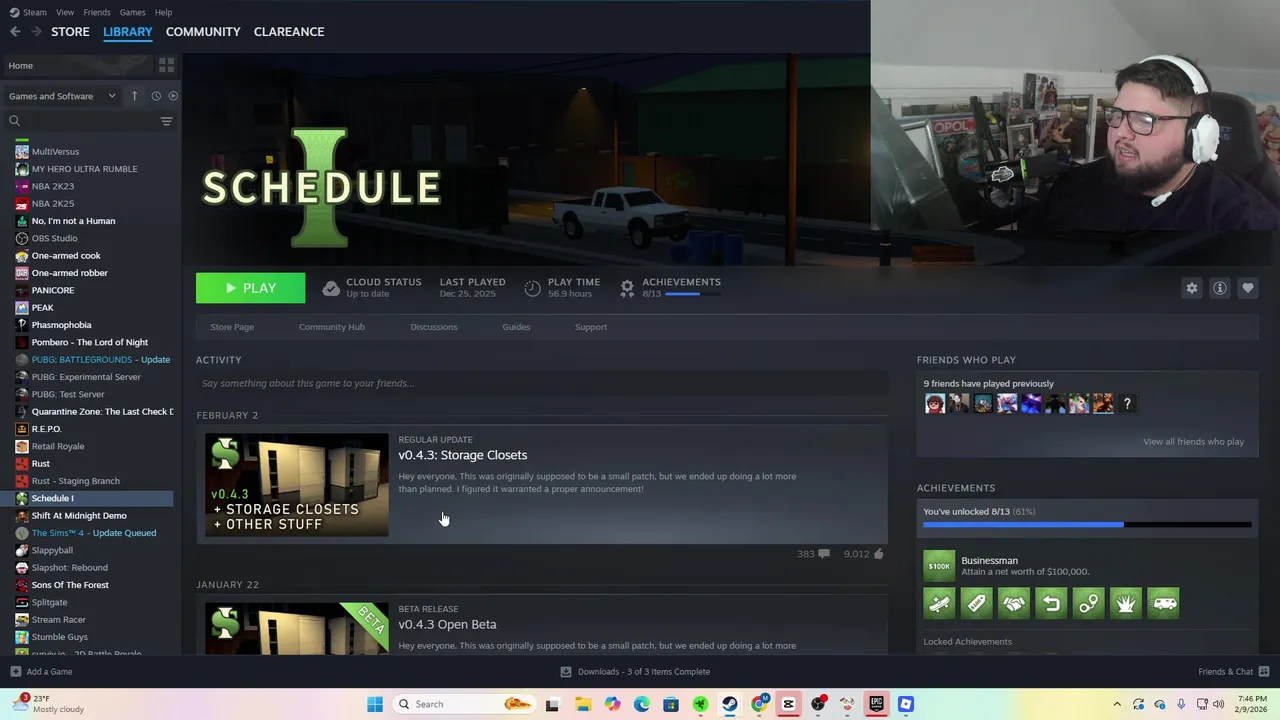The image size is (1280, 720).
Task: View the unknown friend question mark avatar
Action: tap(1127, 403)
